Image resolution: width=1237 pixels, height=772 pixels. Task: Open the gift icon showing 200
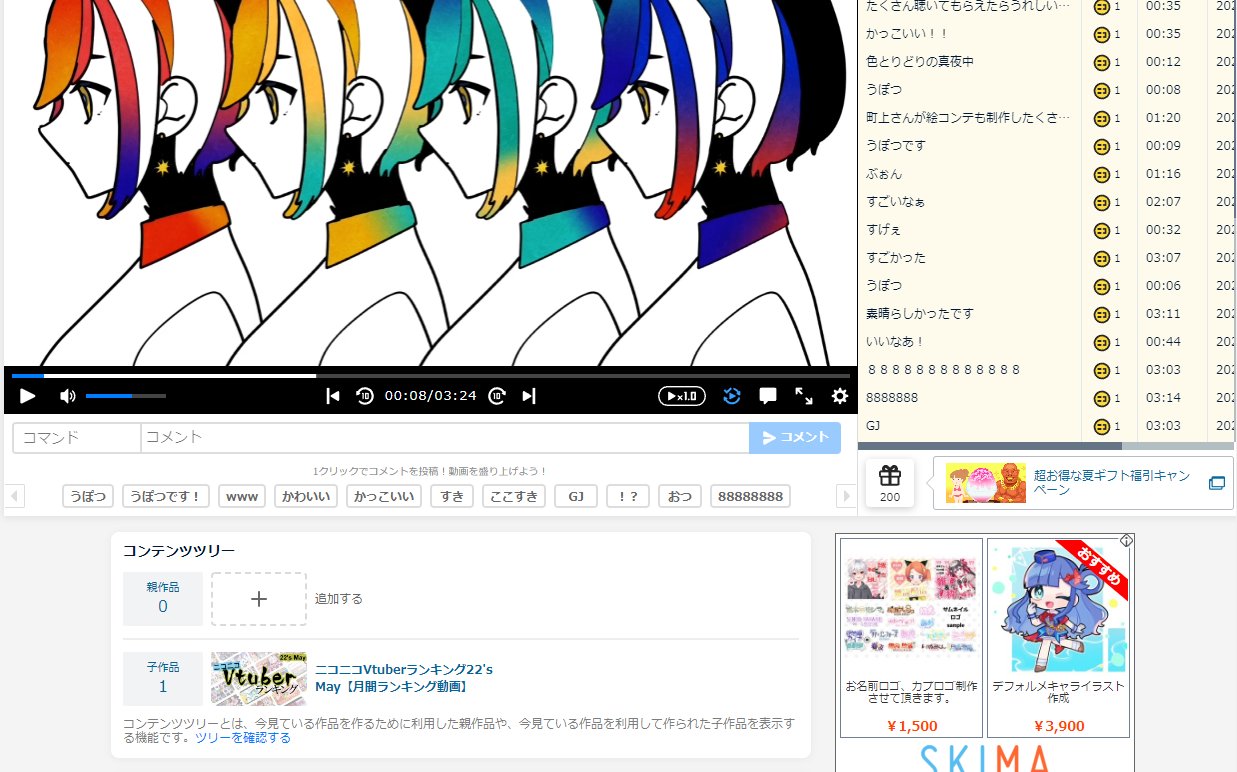pos(890,483)
